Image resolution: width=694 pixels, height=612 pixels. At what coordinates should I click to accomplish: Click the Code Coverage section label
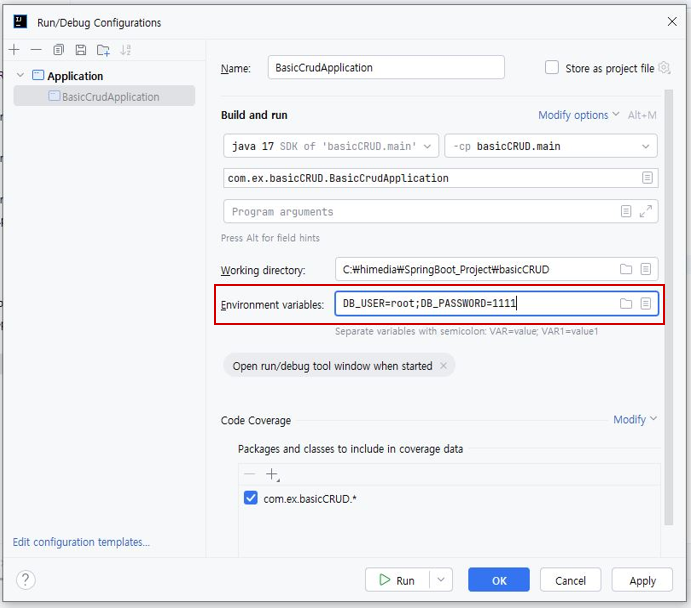pyautogui.click(x=257, y=422)
